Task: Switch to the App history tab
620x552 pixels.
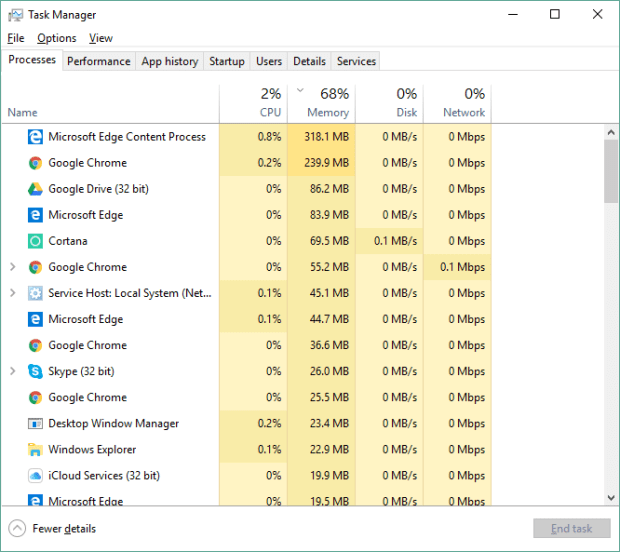Action: pos(170,61)
